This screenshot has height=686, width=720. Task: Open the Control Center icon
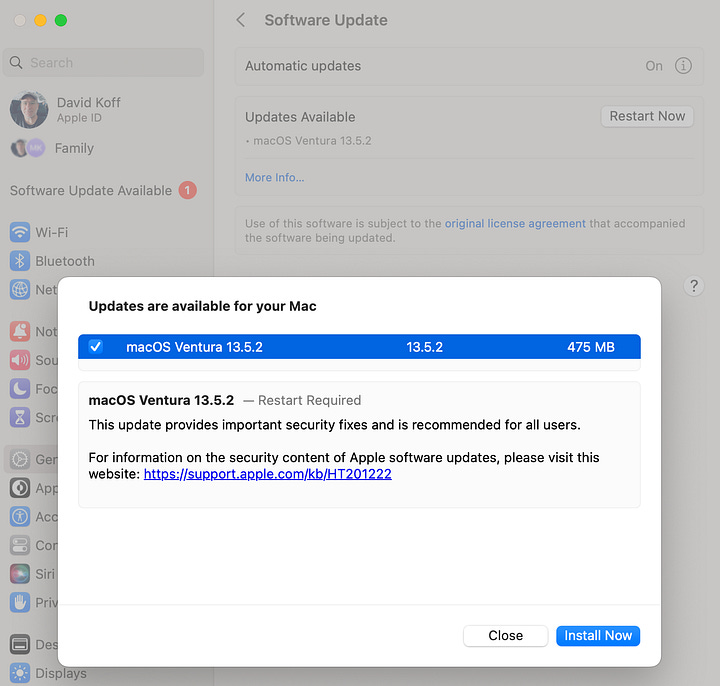(20, 545)
